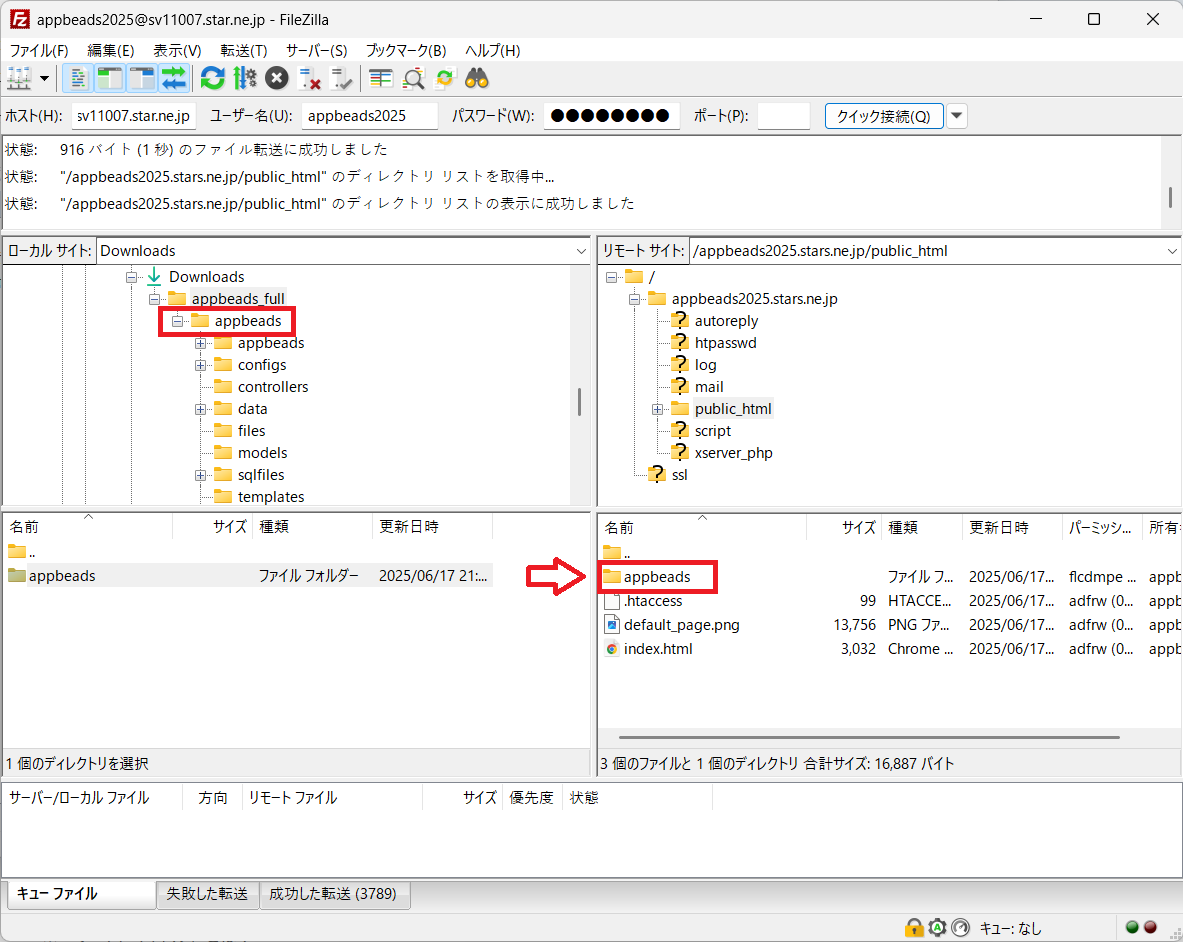
Task: Toggle the local directory tree view
Action: click(109, 78)
